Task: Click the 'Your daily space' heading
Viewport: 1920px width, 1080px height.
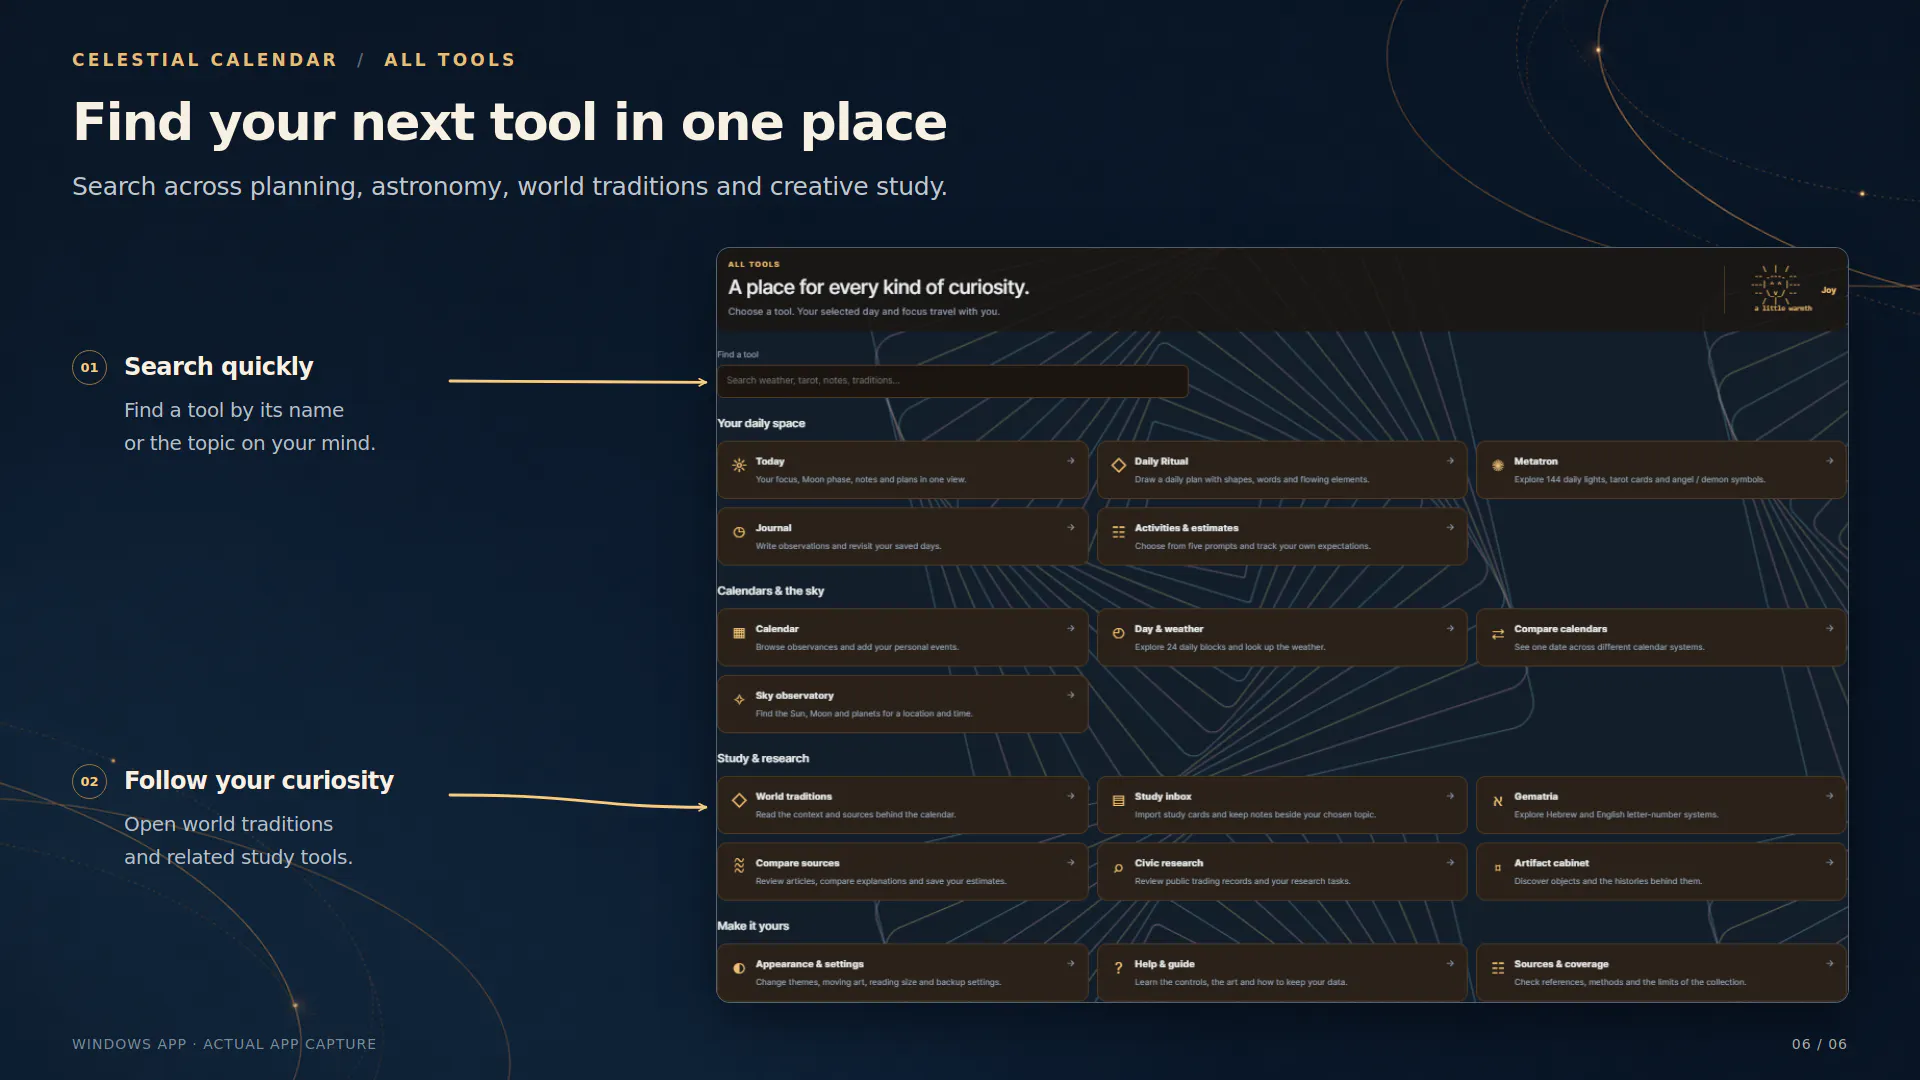Action: pos(761,424)
